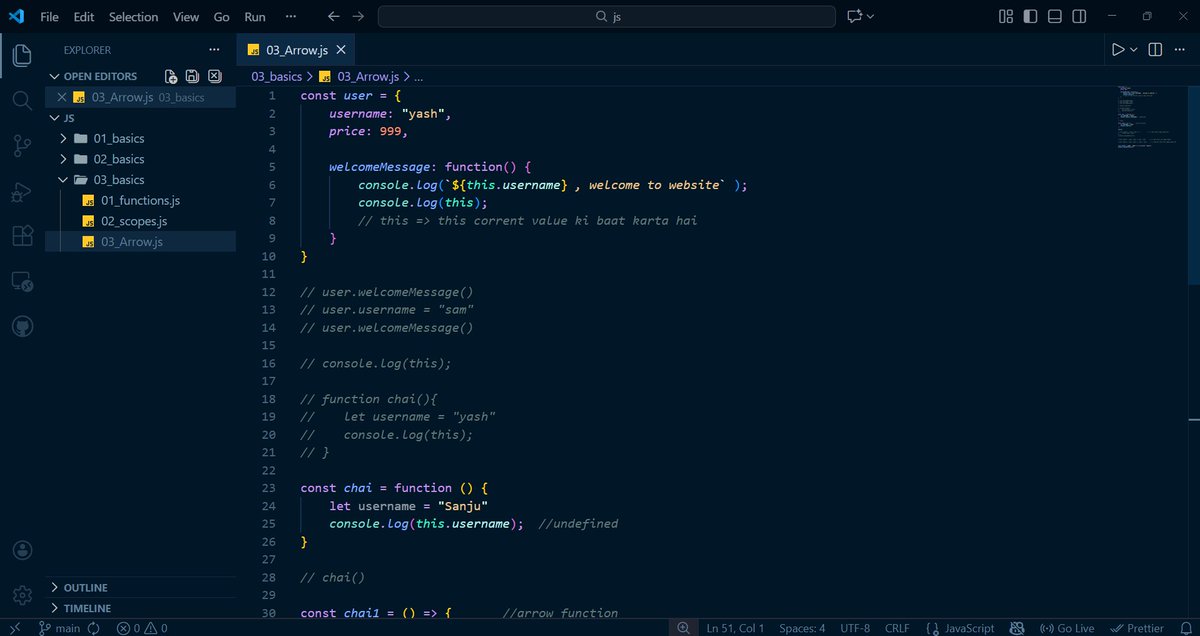Open overflow menu ellipsis in menu bar
Viewport: 1200px width, 636px height.
pyautogui.click(x=291, y=17)
